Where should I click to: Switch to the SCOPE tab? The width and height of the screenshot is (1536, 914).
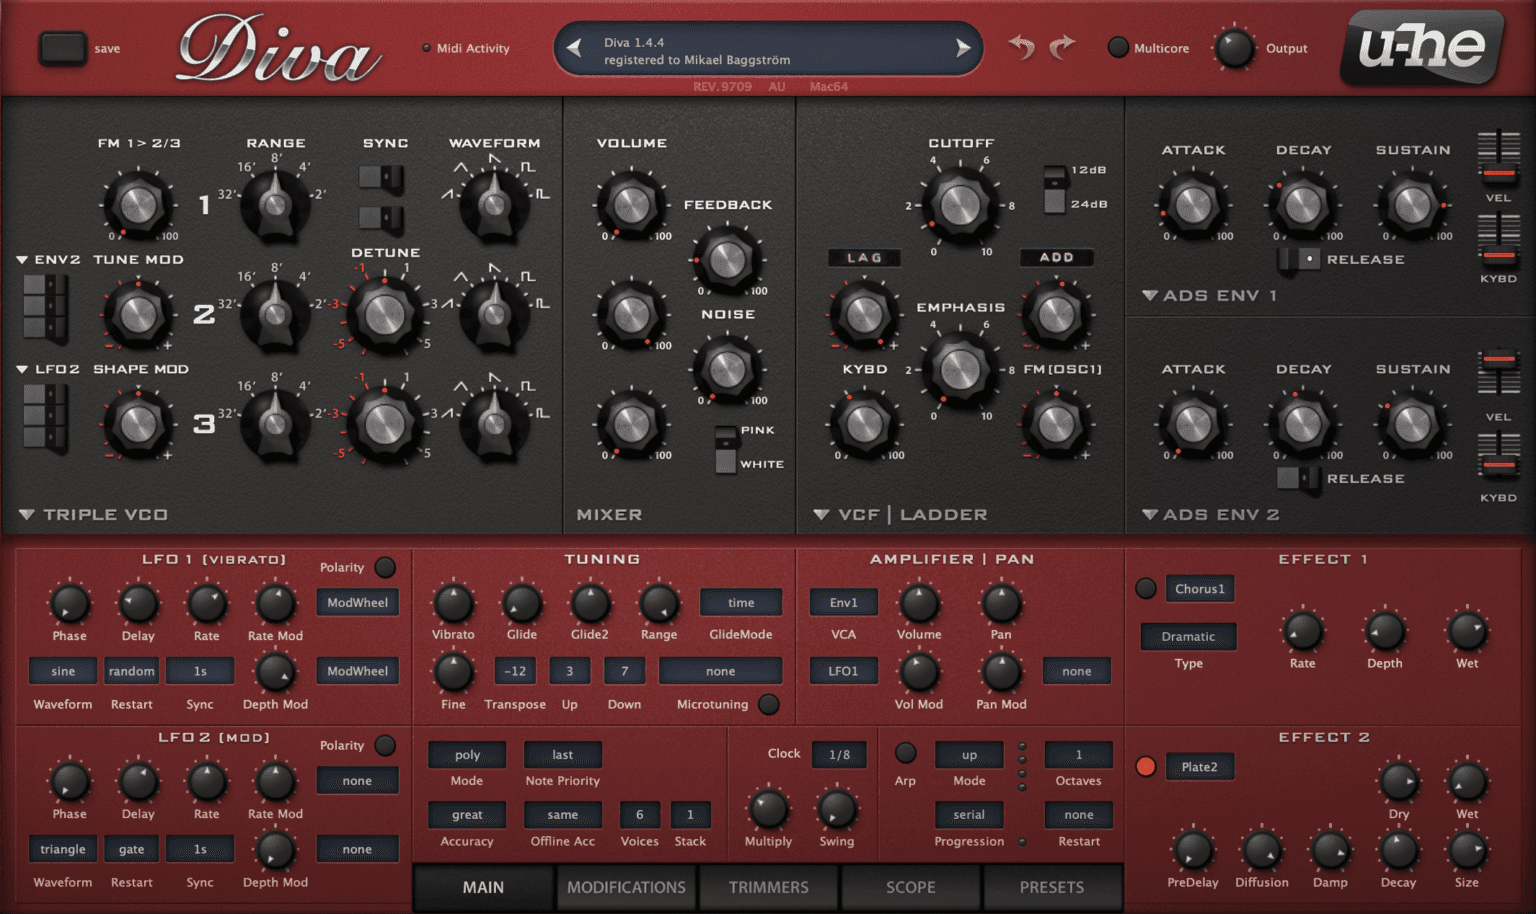tap(910, 887)
